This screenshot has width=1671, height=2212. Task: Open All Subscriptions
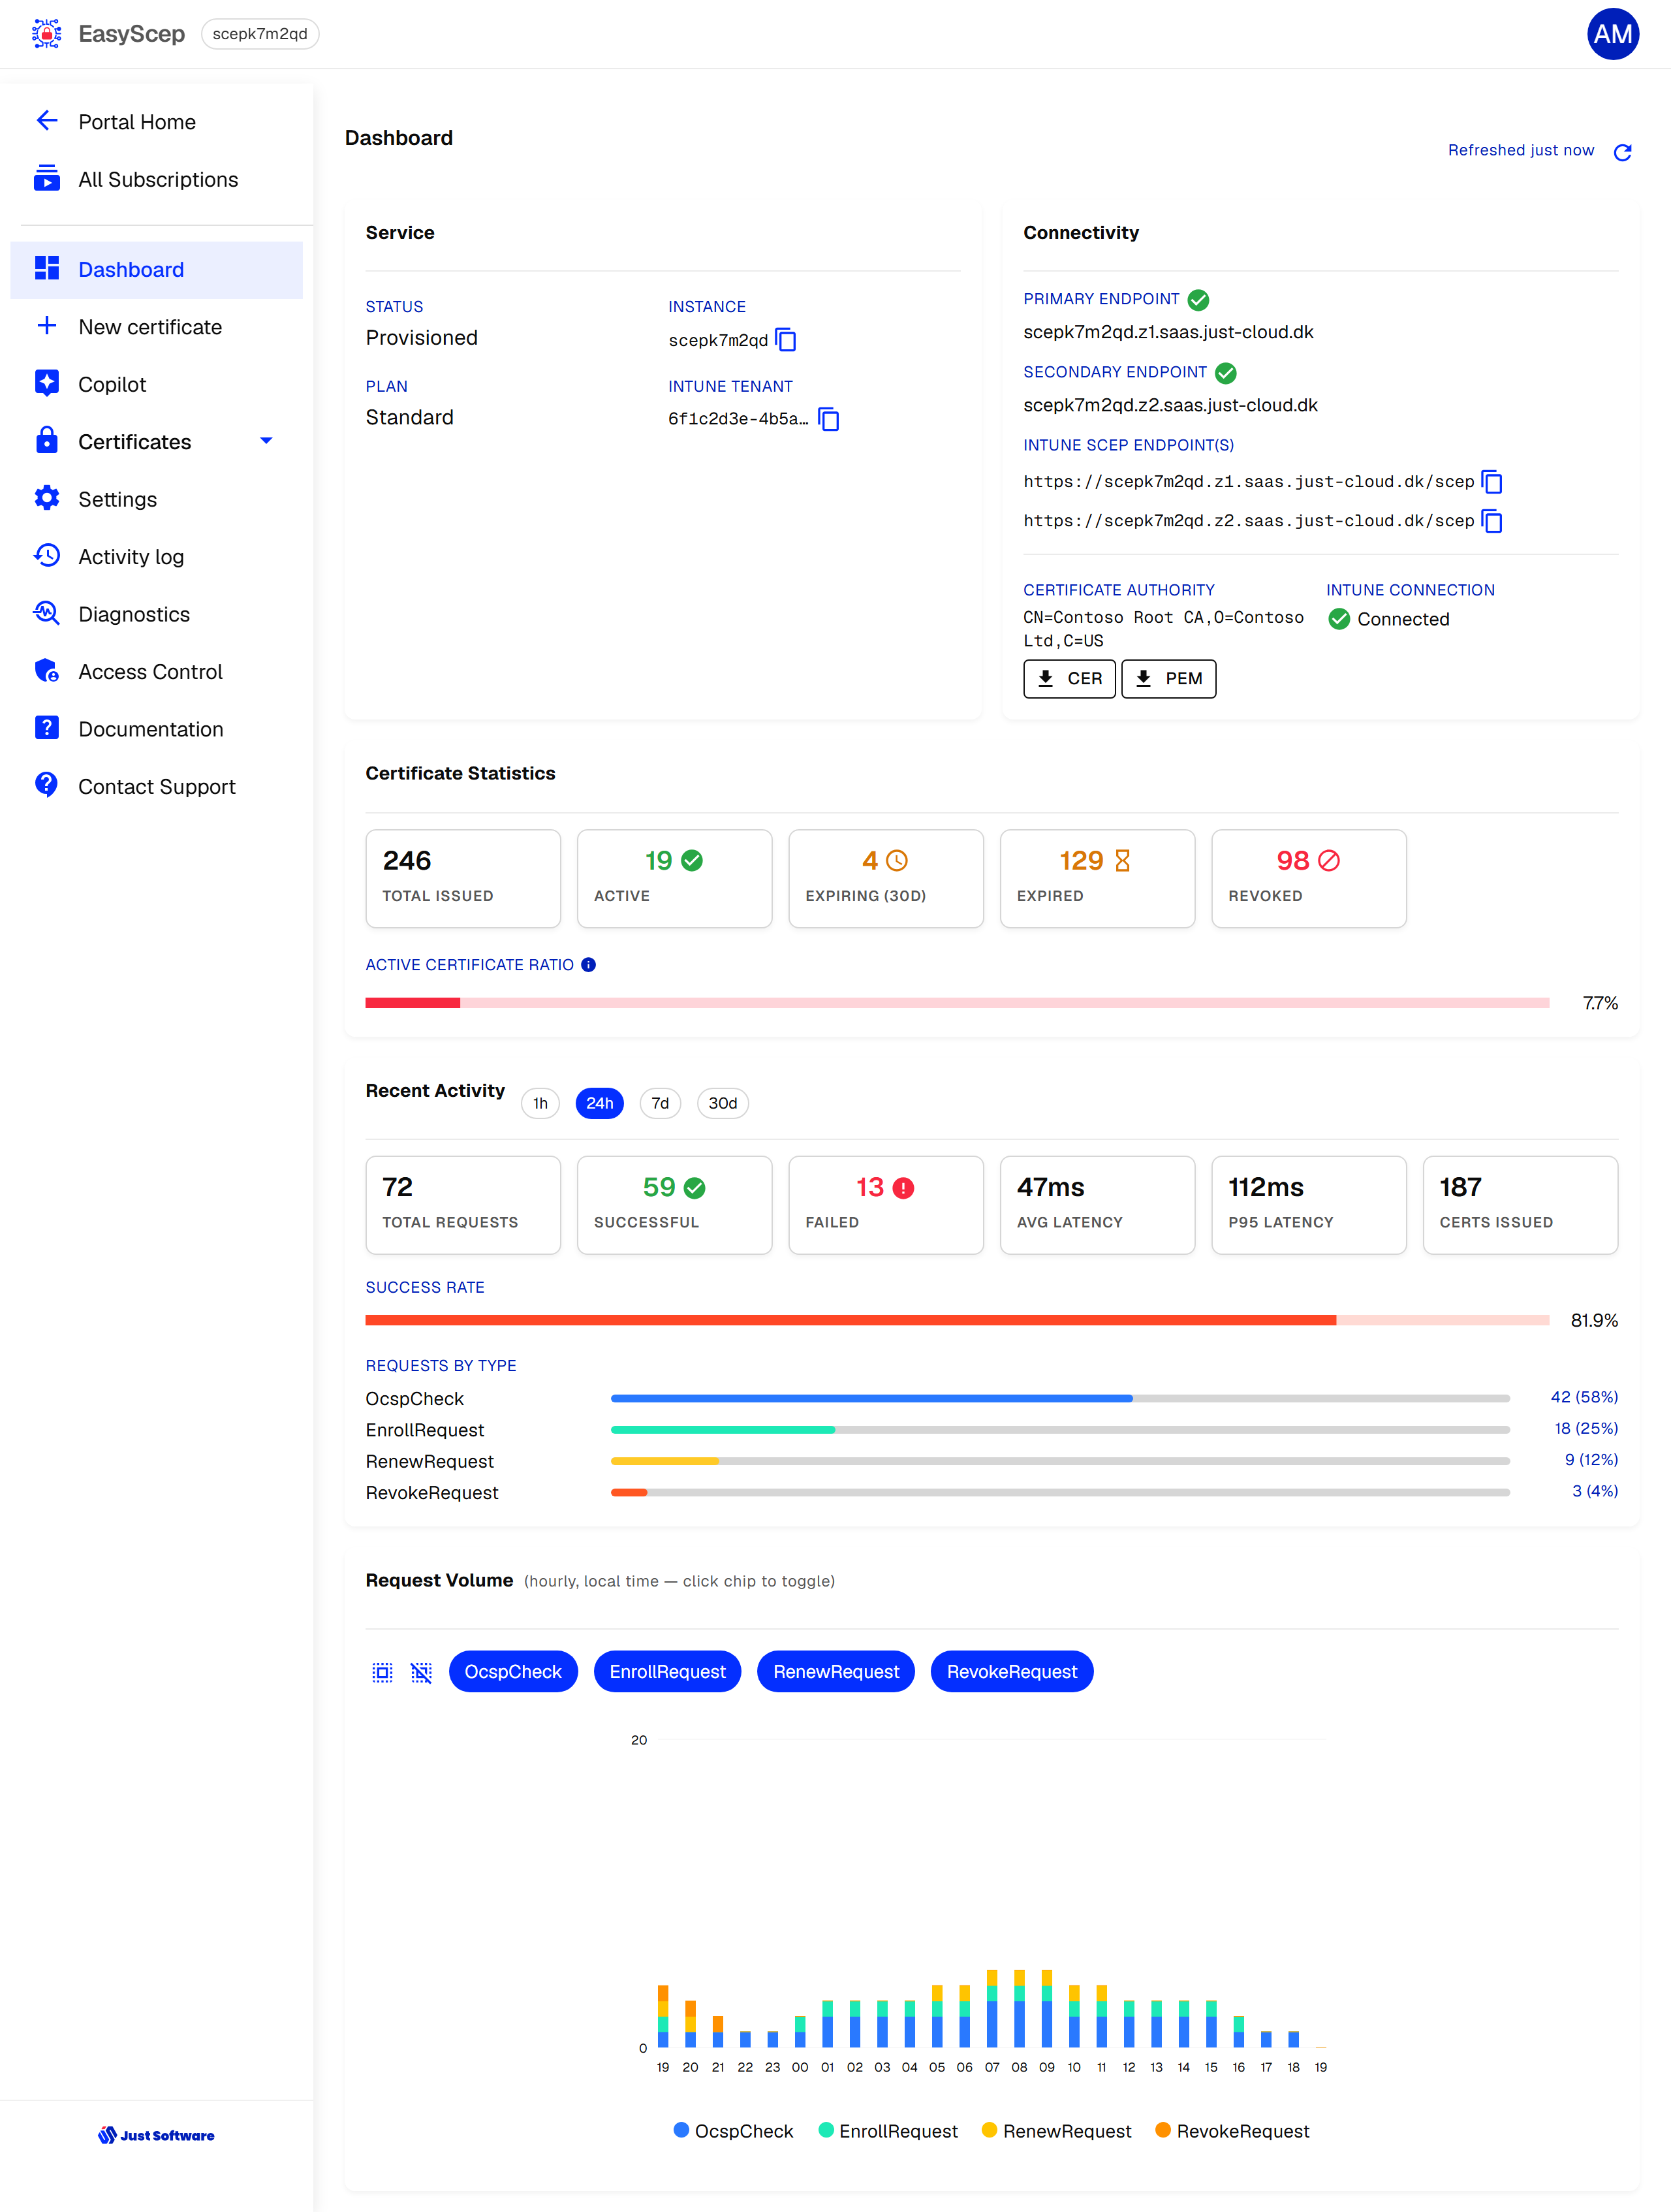(x=156, y=179)
